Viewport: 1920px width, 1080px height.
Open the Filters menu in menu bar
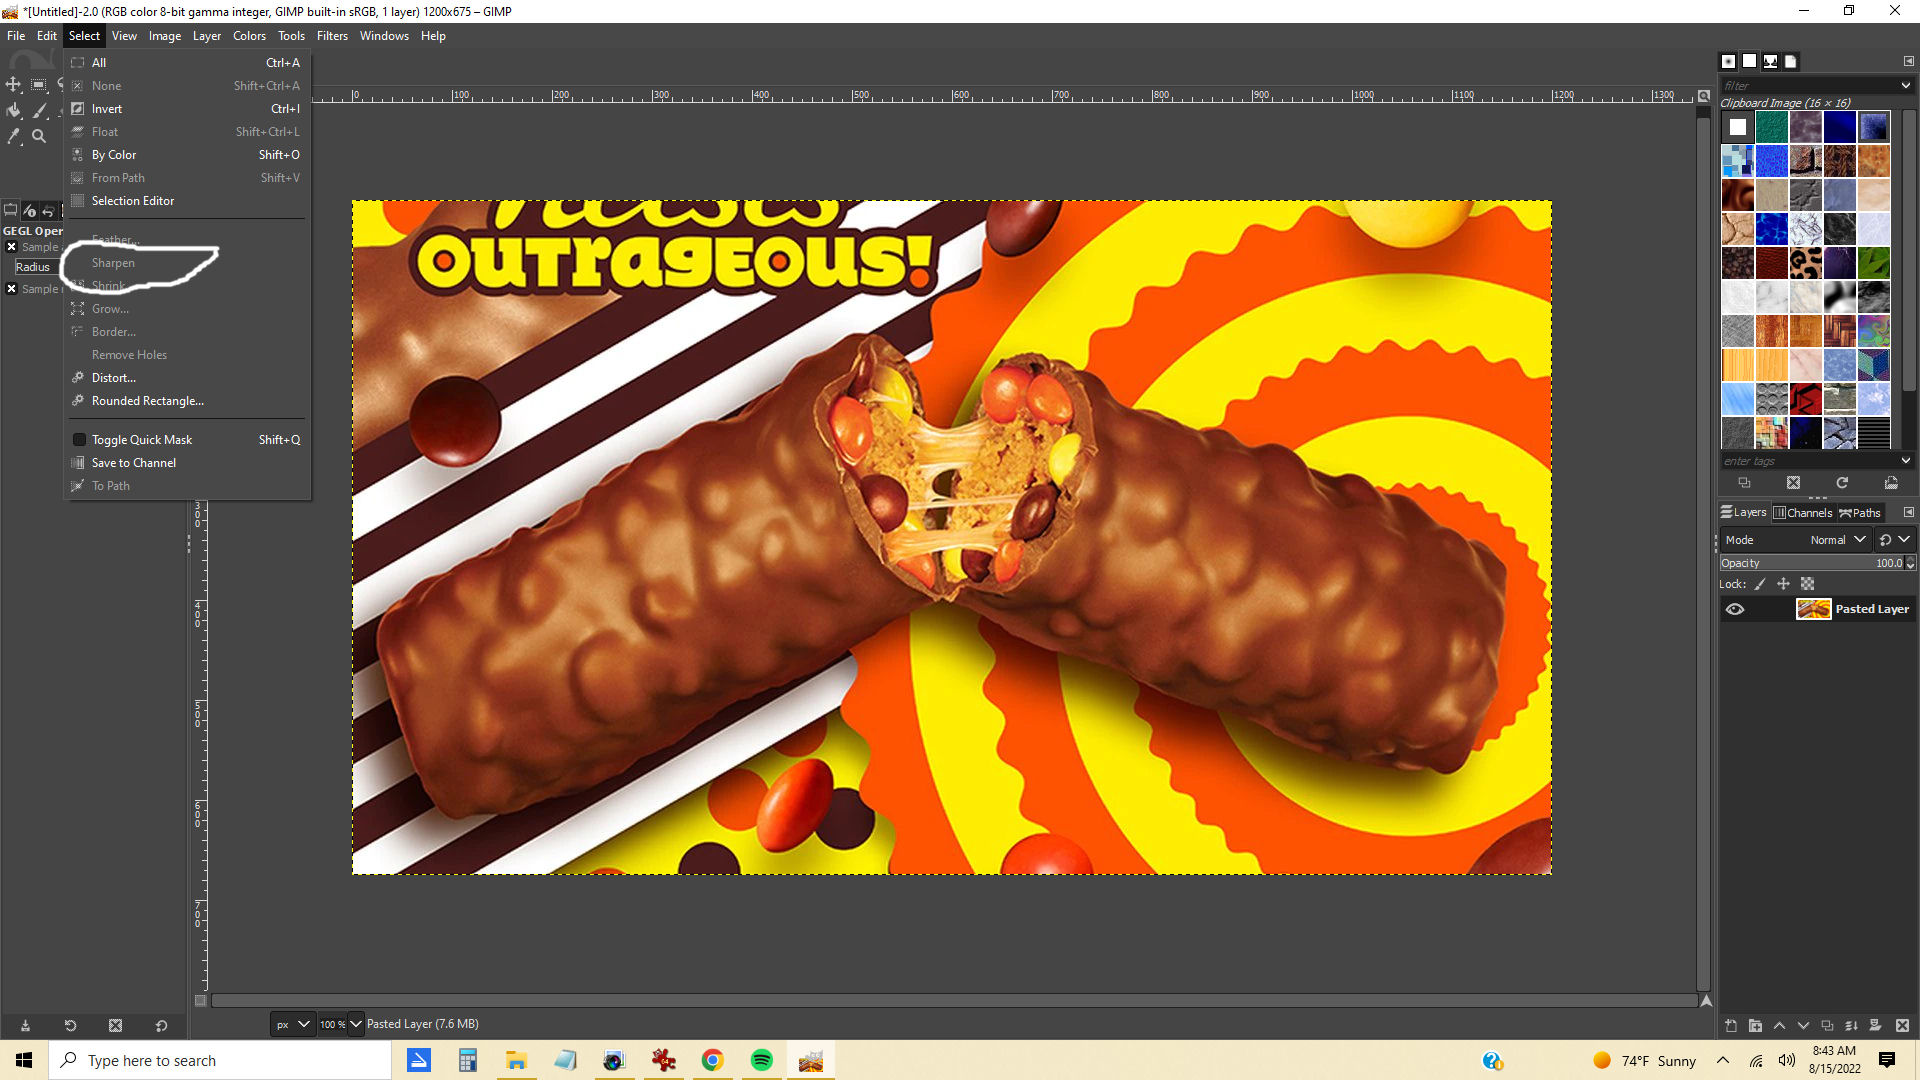(332, 36)
